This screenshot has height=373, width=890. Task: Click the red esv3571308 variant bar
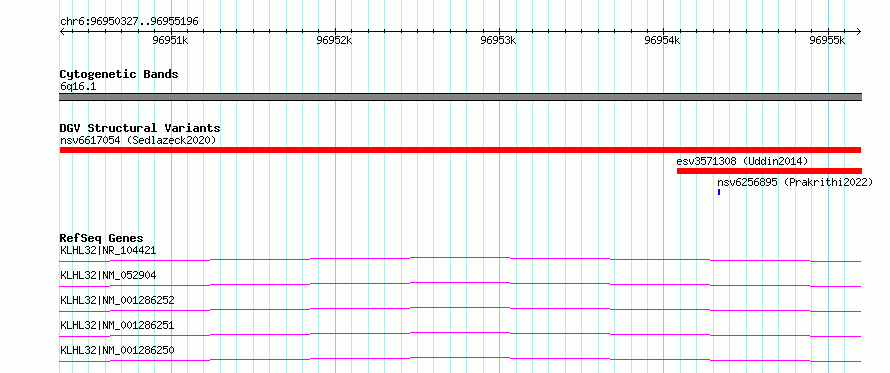(x=769, y=171)
